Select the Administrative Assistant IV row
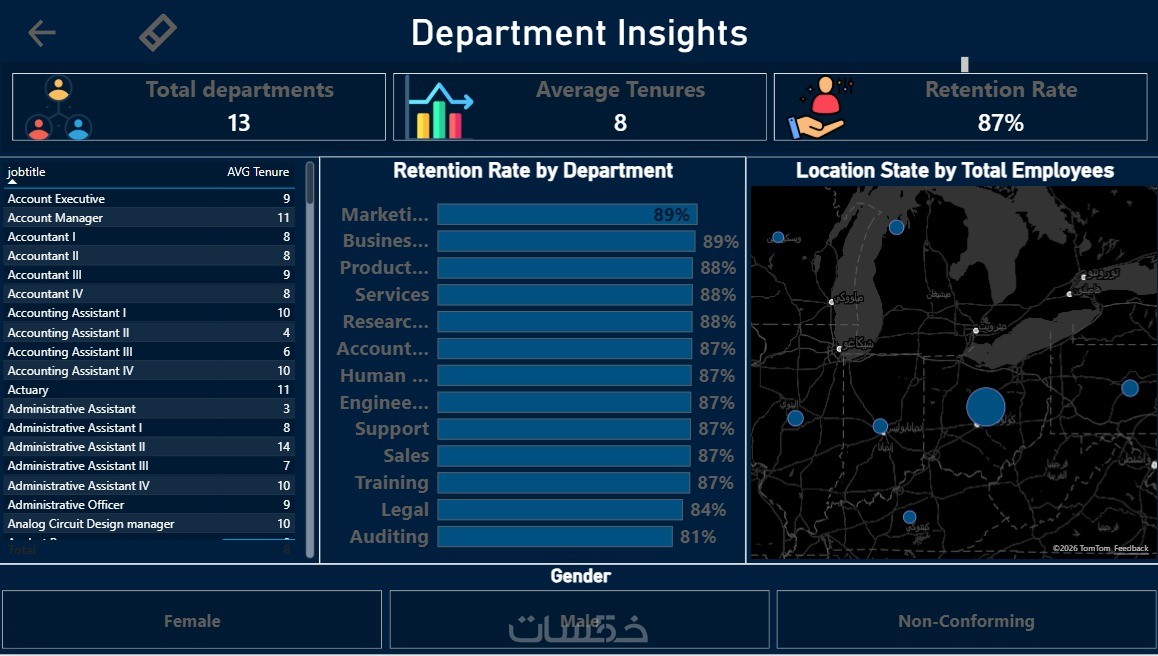 [149, 485]
